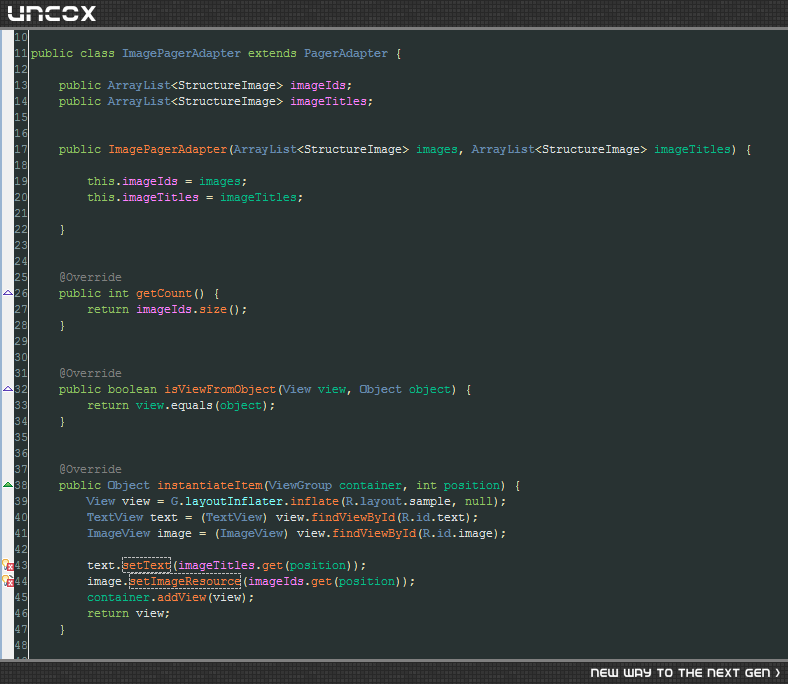Open the error quick-fix icon on line 43
Screen dimensions: 788x684
pyautogui.click(x=8, y=565)
